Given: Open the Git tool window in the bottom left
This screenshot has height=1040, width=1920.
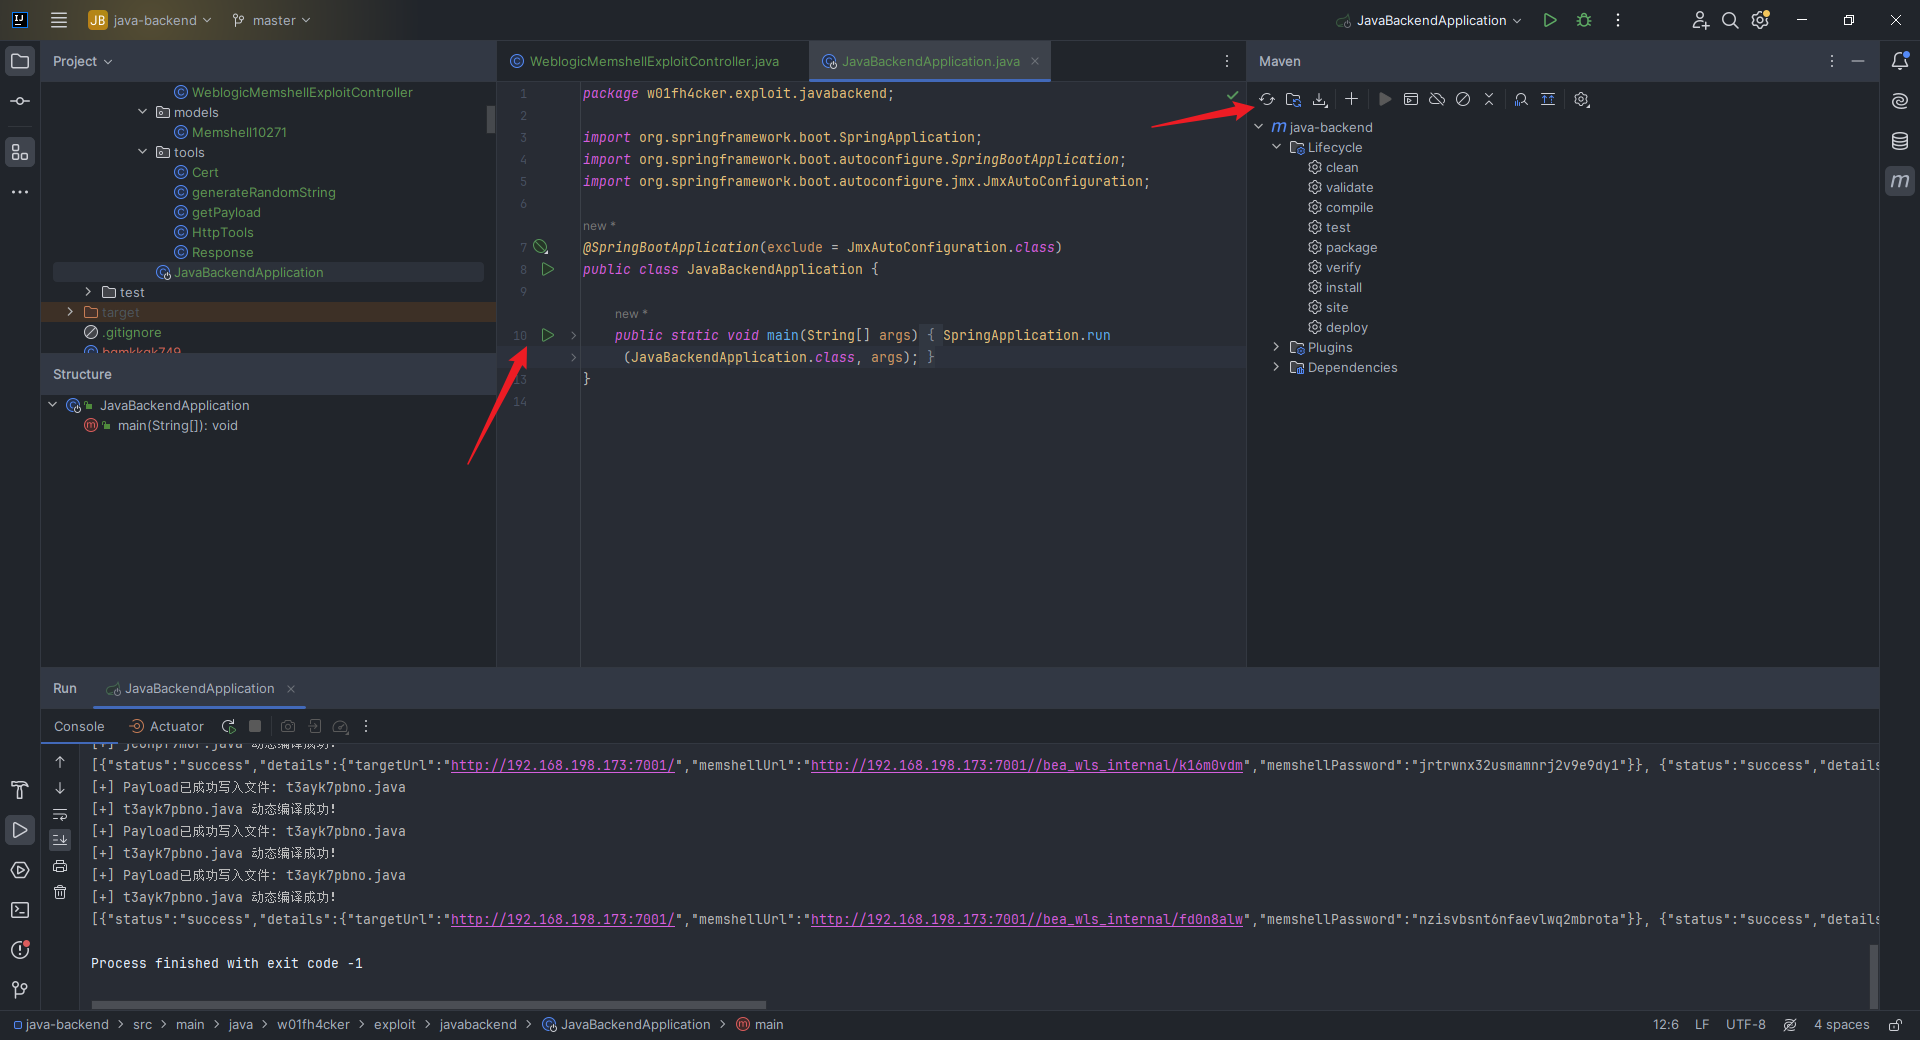Looking at the screenshot, I should coord(20,990).
